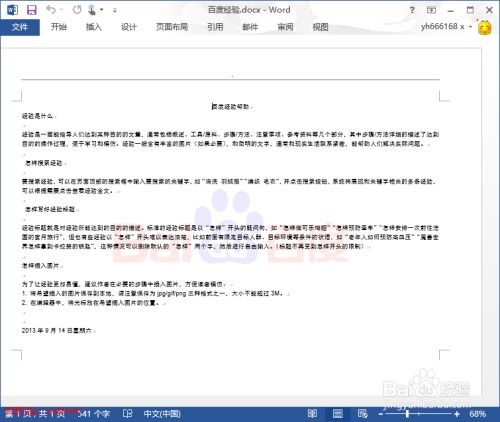Screen dimensions: 500x422
Task: Click the heading 经验是什么
Action: [x=37, y=116]
